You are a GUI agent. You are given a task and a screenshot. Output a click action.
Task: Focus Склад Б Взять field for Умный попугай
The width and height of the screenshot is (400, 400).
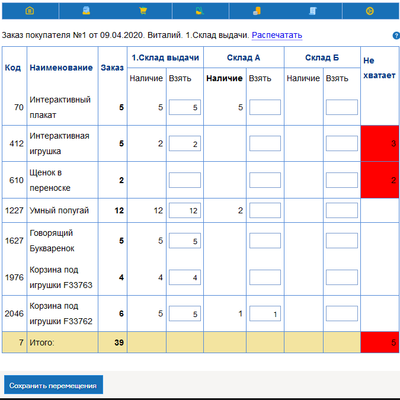(342, 210)
